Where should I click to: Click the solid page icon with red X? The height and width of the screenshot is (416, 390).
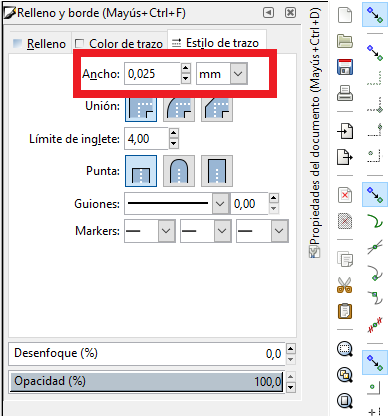(x=345, y=195)
